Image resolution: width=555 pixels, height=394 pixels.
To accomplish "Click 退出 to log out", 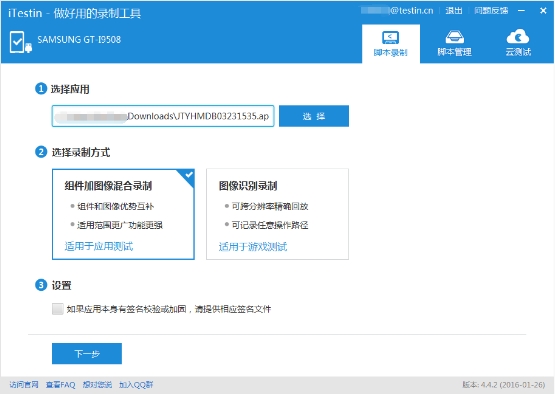I will tap(454, 11).
